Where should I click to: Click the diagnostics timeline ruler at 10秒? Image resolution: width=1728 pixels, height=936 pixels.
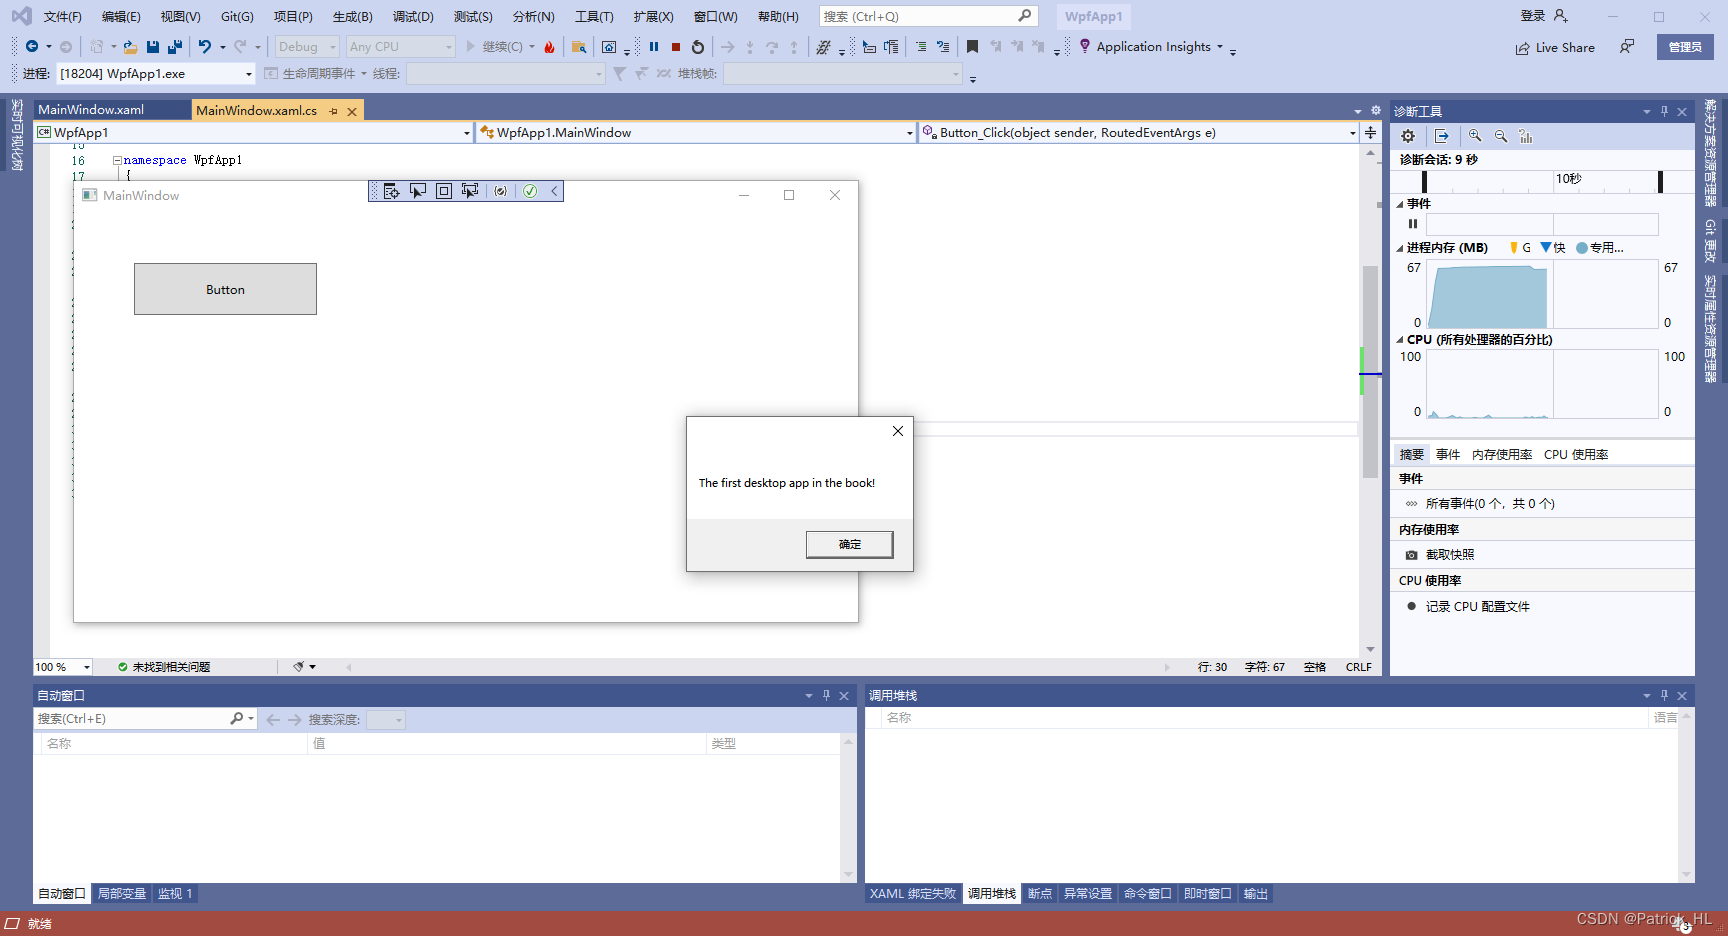(x=1568, y=179)
